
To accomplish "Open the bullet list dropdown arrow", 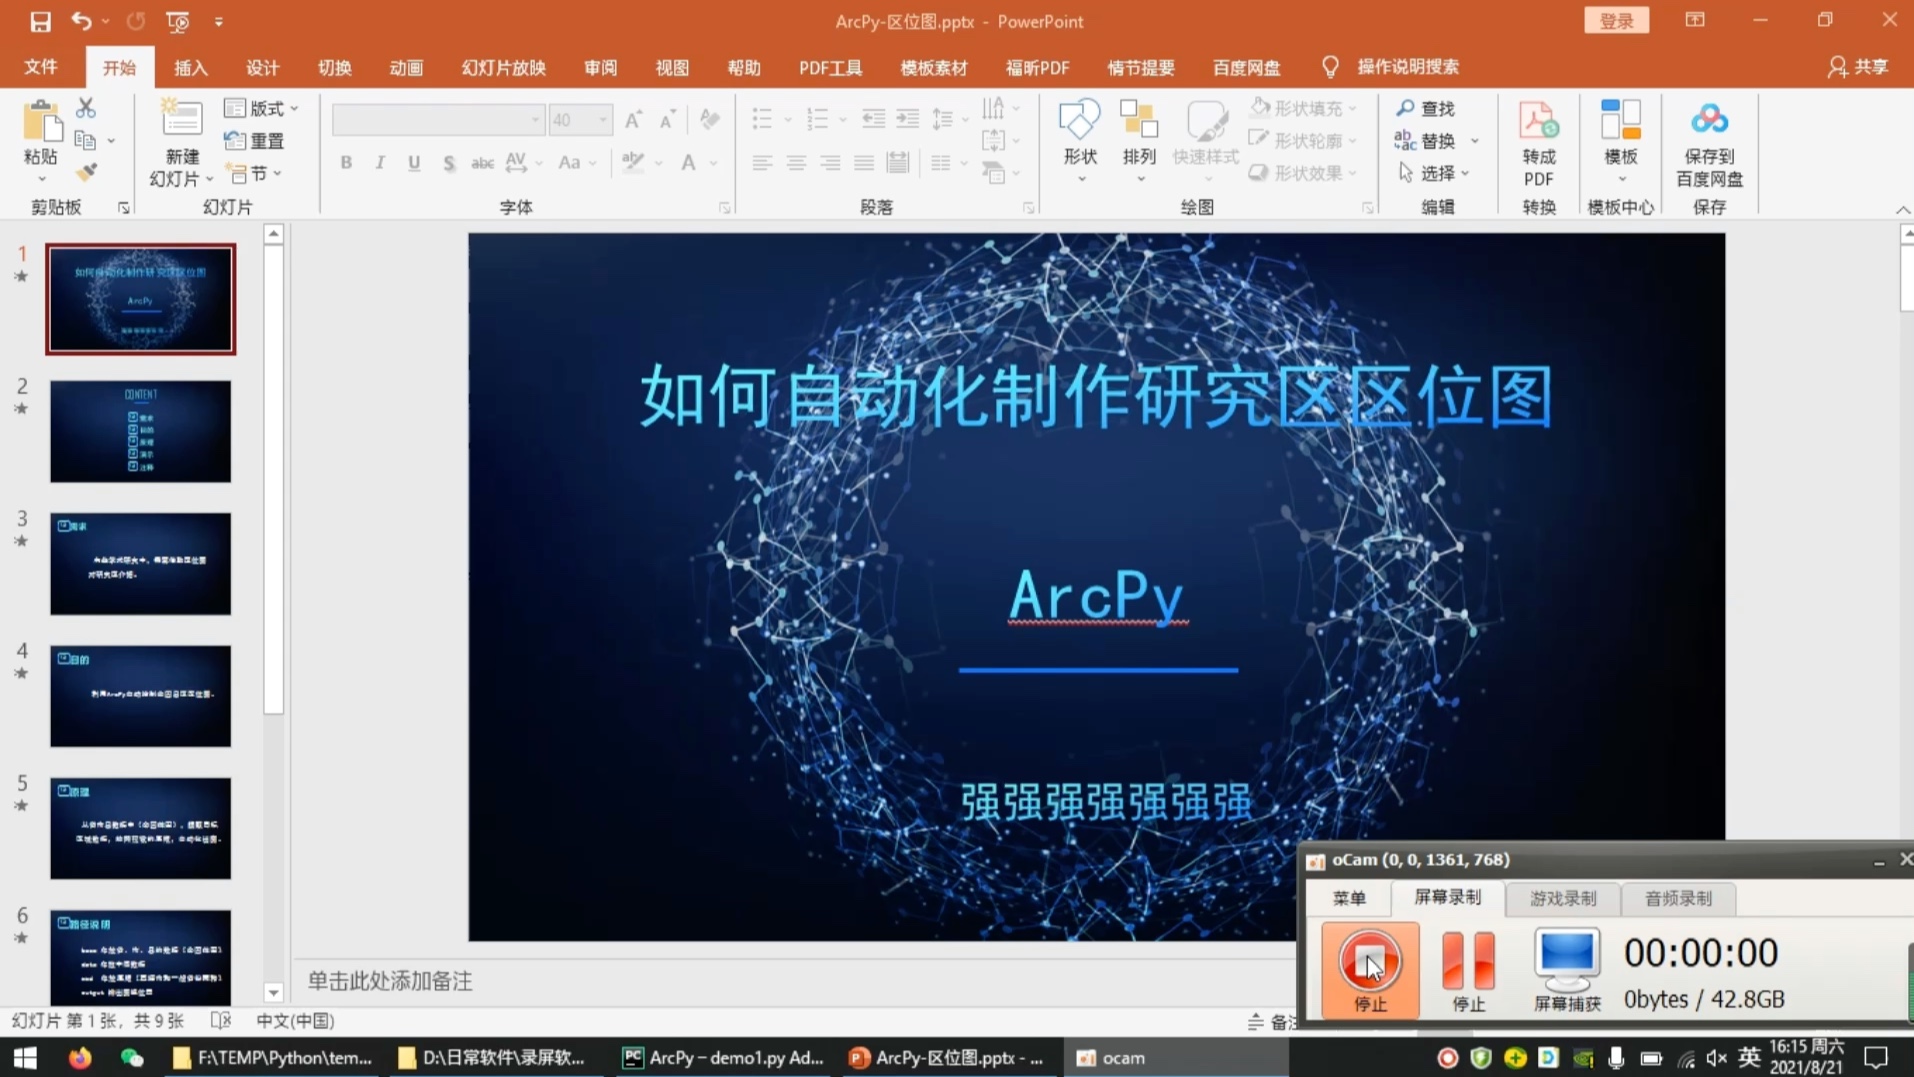I will [786, 119].
